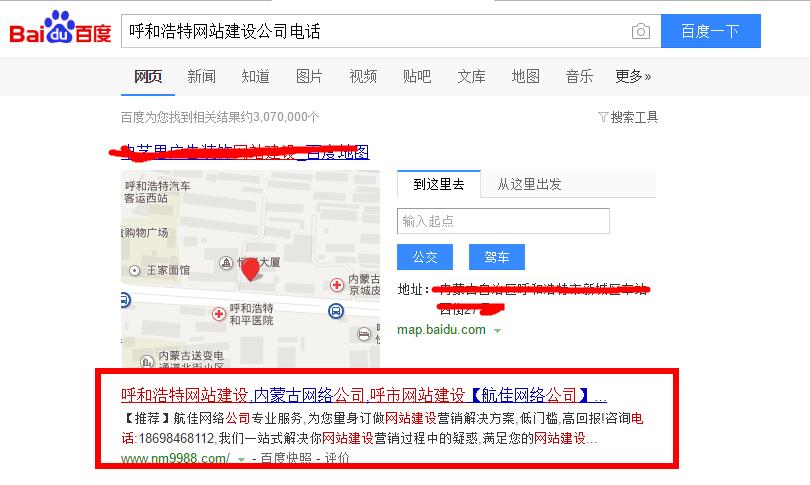The image size is (810, 485).
Task: Expand the arrow beside www.nm9988.com
Action: coord(241,459)
